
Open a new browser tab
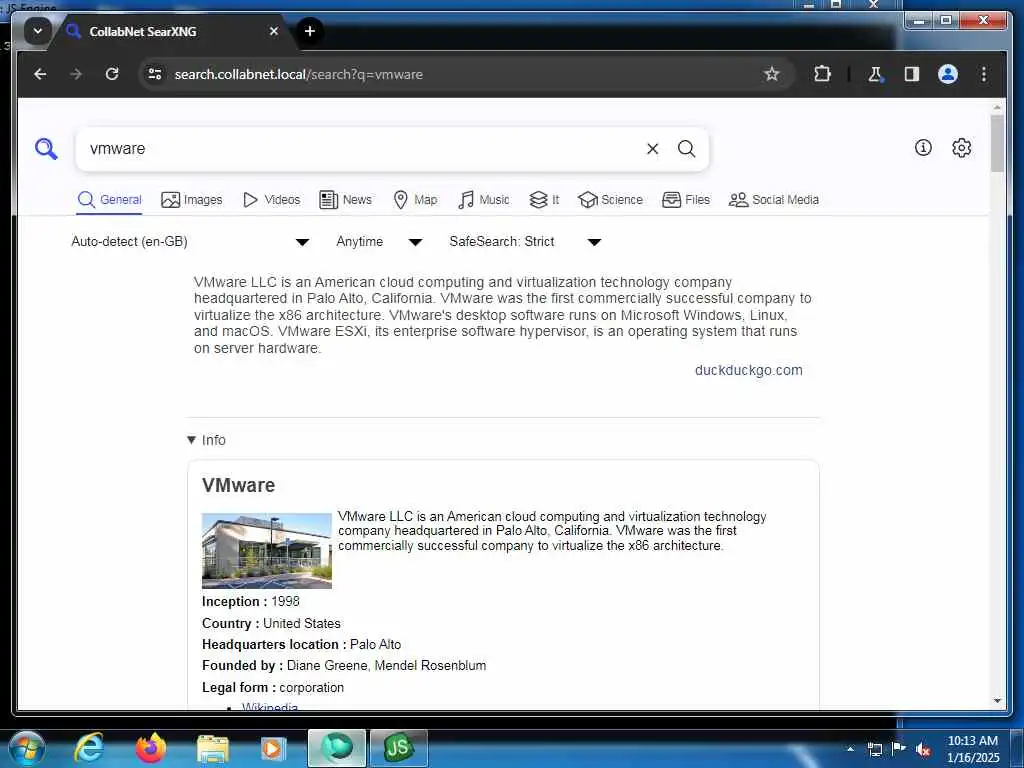pos(310,31)
